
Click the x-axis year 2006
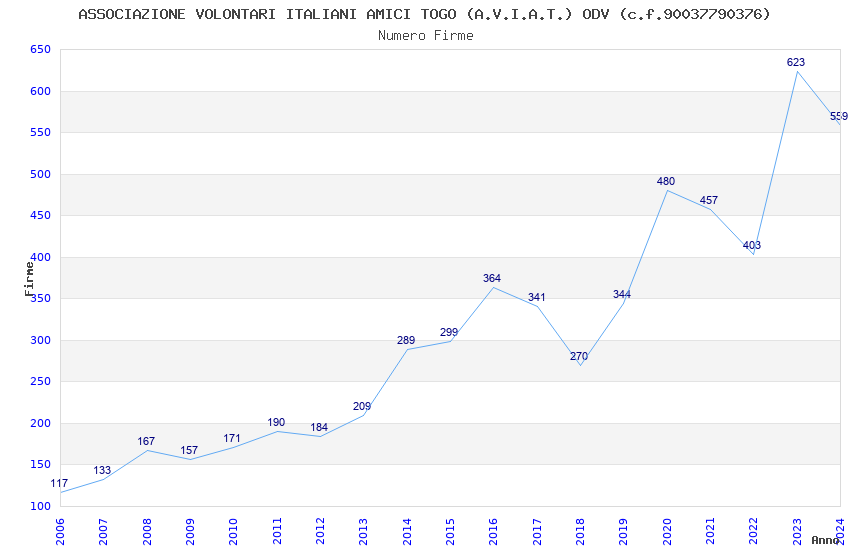pyautogui.click(x=60, y=531)
